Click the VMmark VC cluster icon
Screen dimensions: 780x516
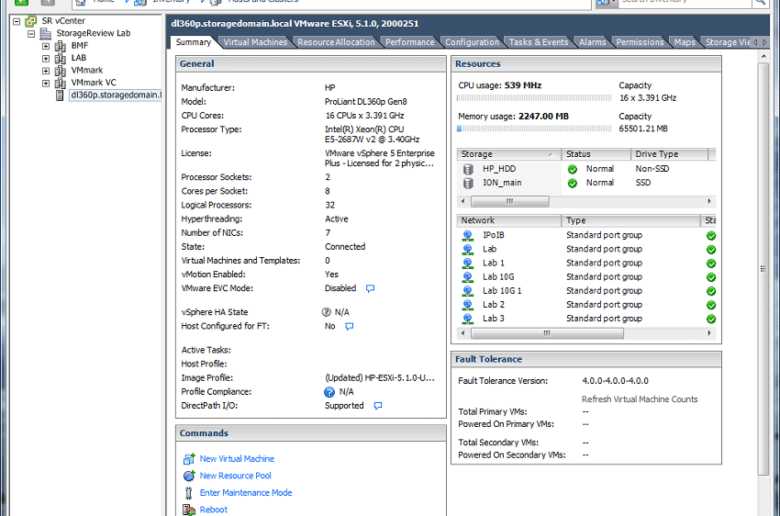[60, 83]
